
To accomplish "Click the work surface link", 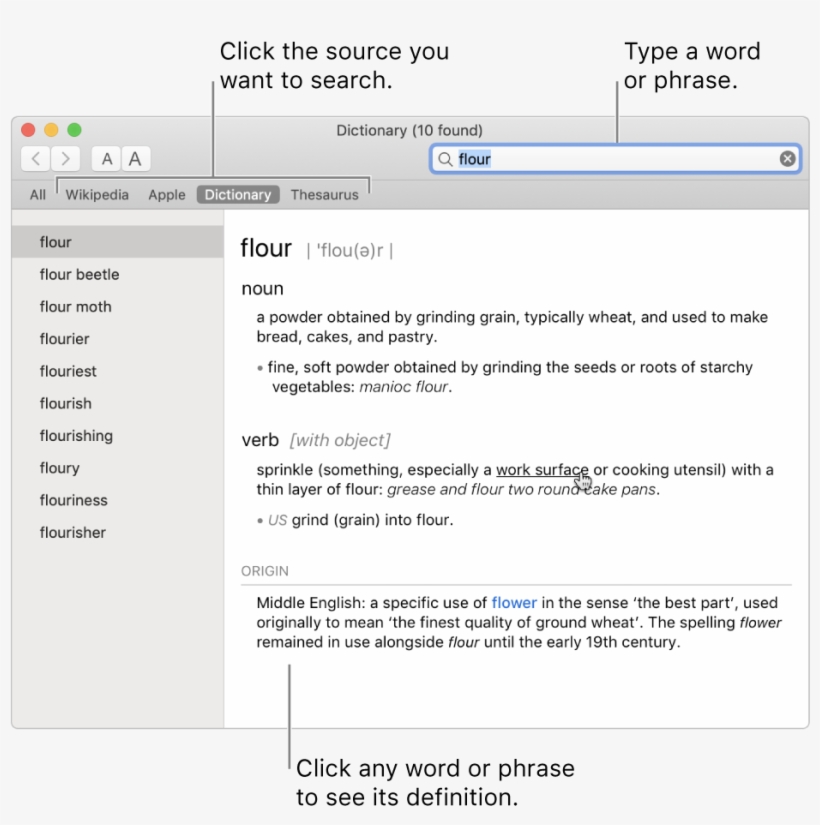I will 542,469.
